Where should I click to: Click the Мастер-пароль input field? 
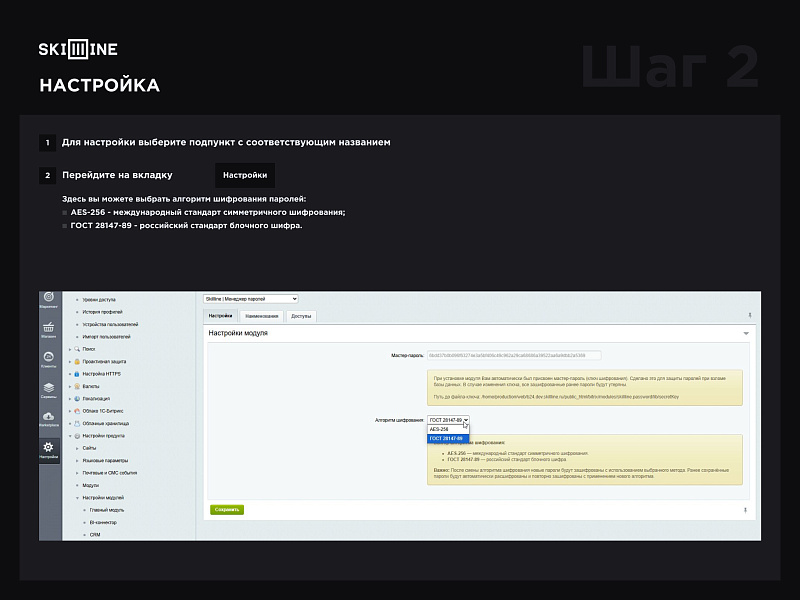pyautogui.click(x=514, y=355)
